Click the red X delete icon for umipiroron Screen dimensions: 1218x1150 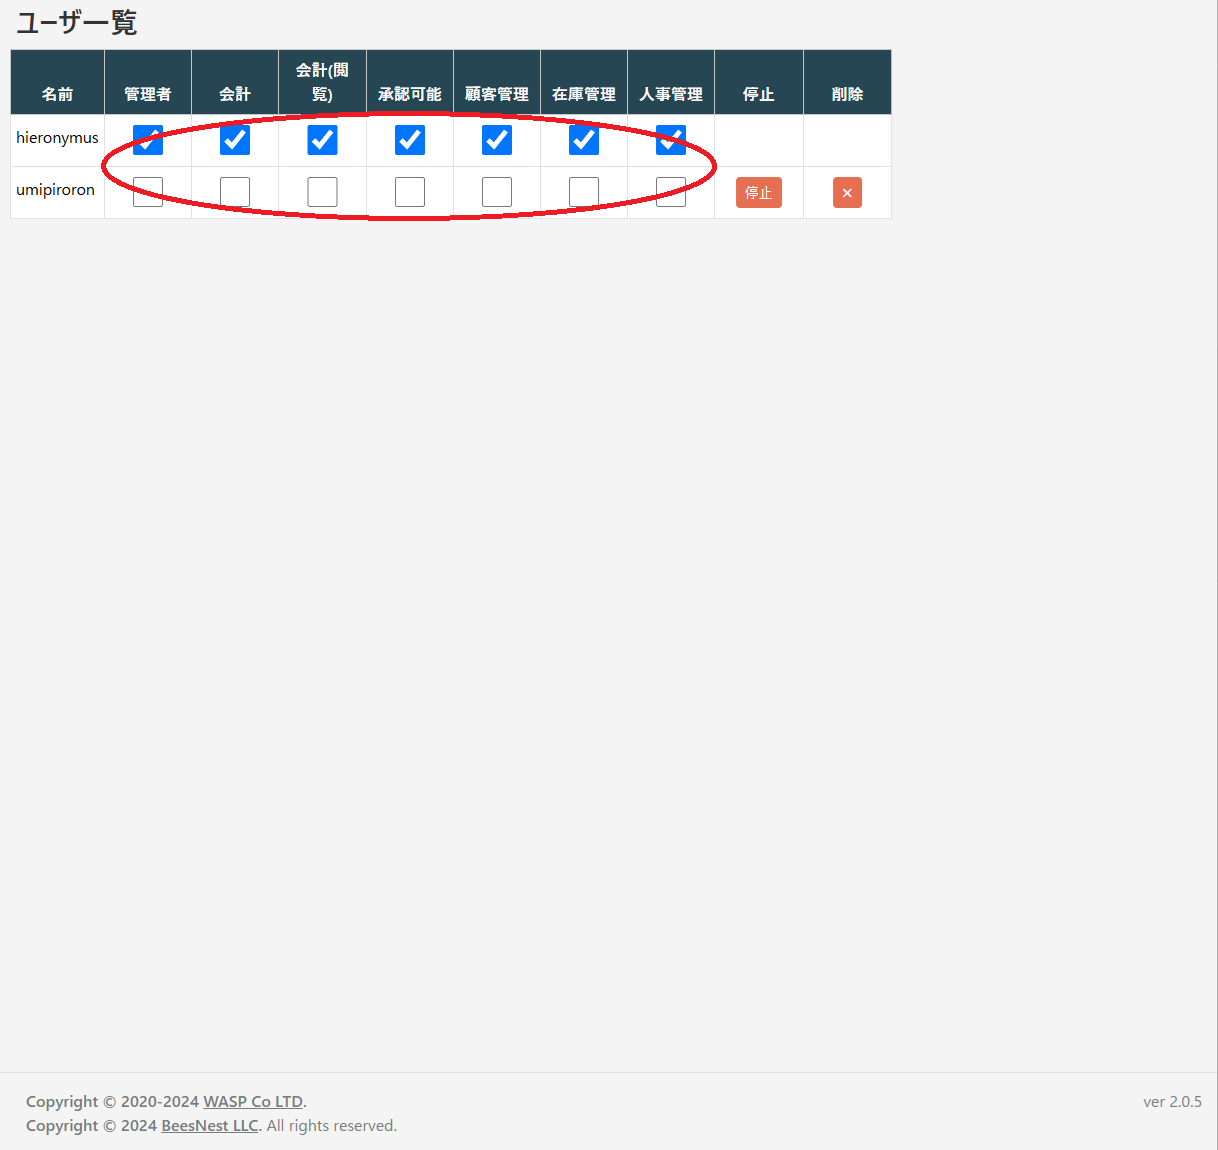tap(847, 193)
